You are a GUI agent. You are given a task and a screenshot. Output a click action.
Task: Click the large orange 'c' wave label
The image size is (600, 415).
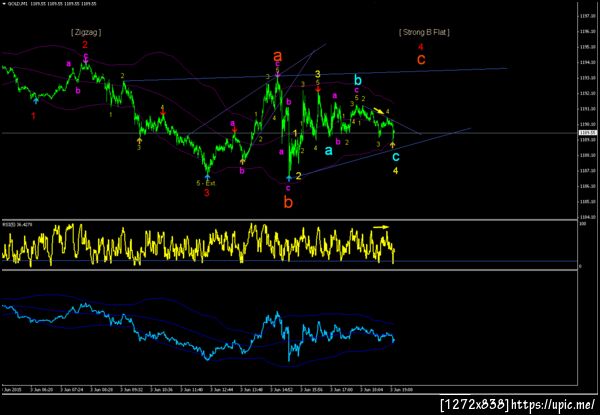tap(421, 60)
